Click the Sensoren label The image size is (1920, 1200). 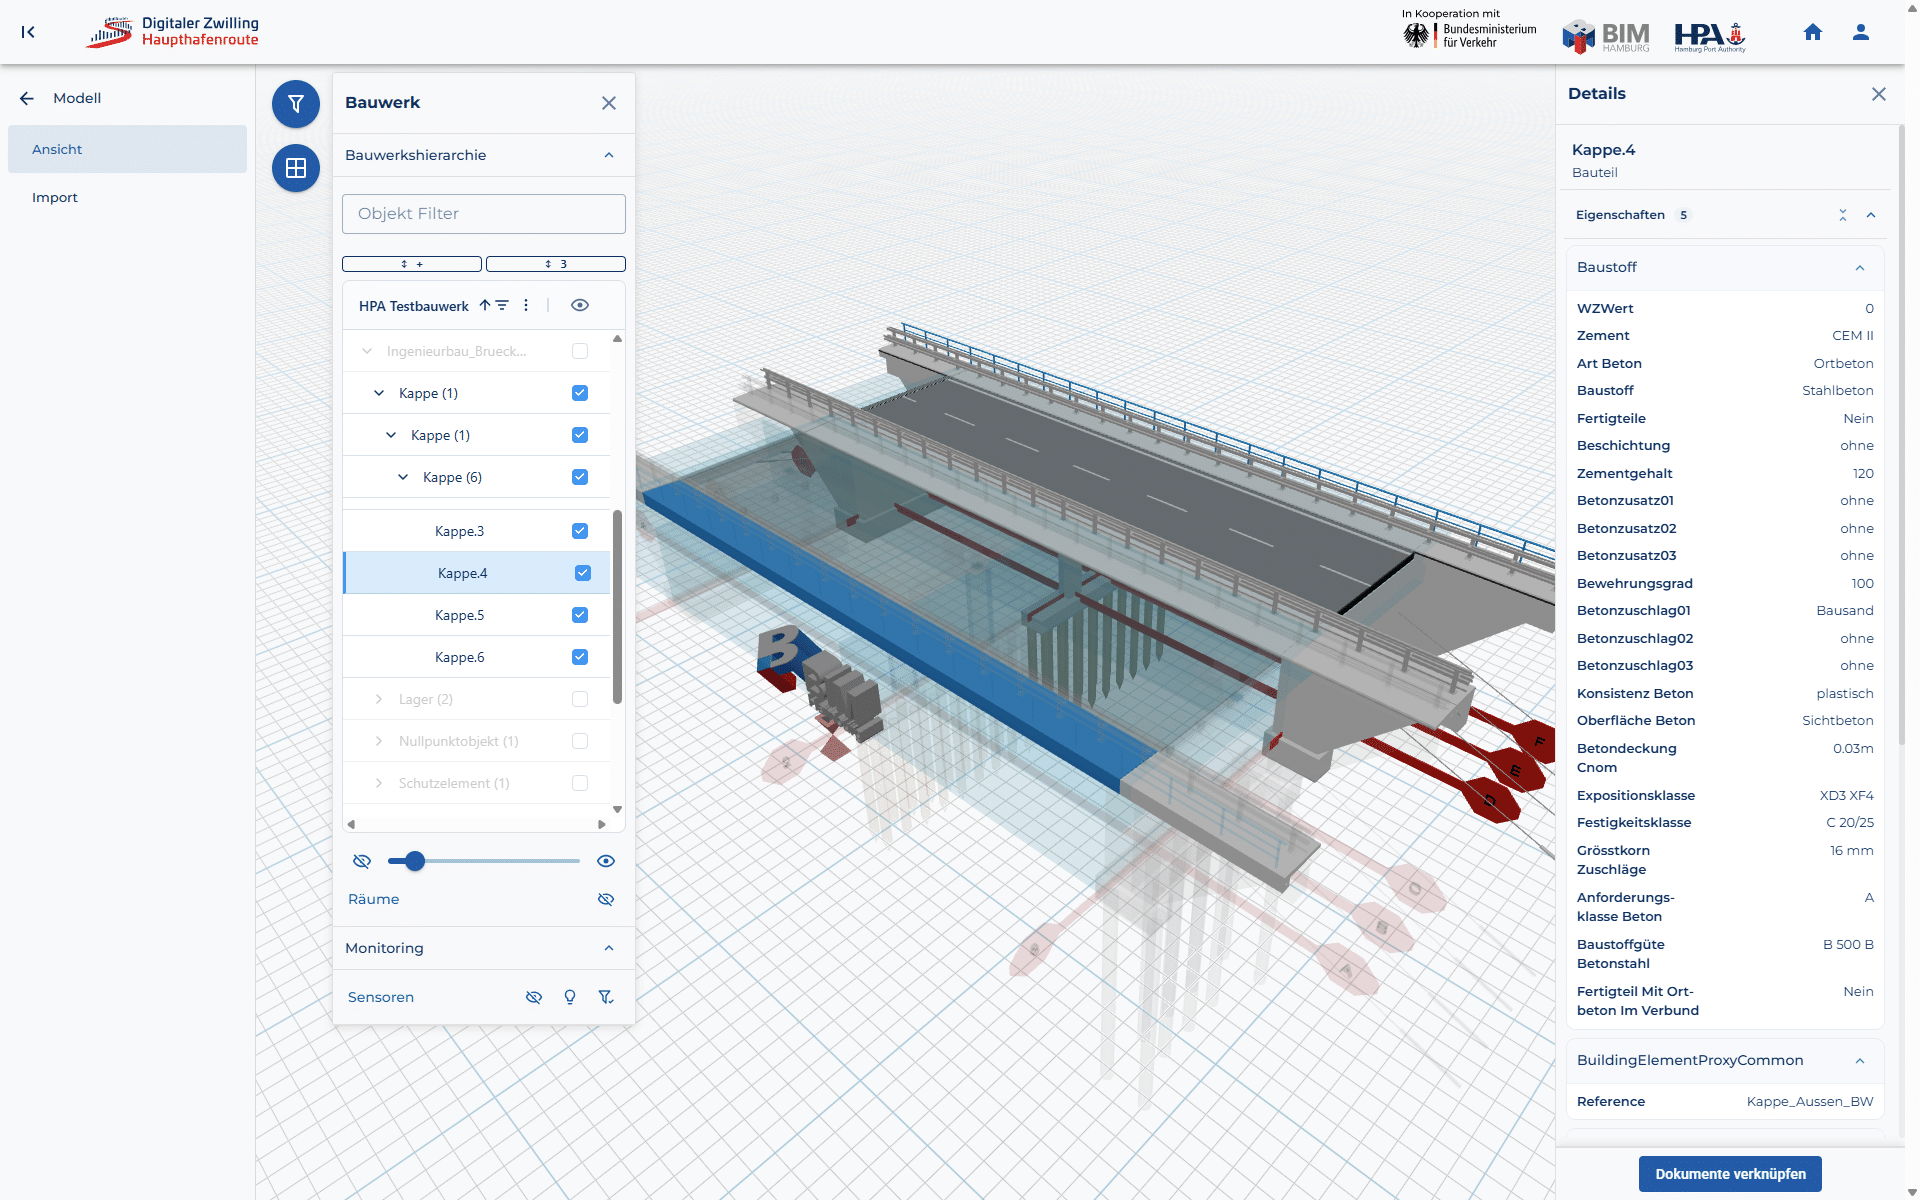pyautogui.click(x=380, y=997)
